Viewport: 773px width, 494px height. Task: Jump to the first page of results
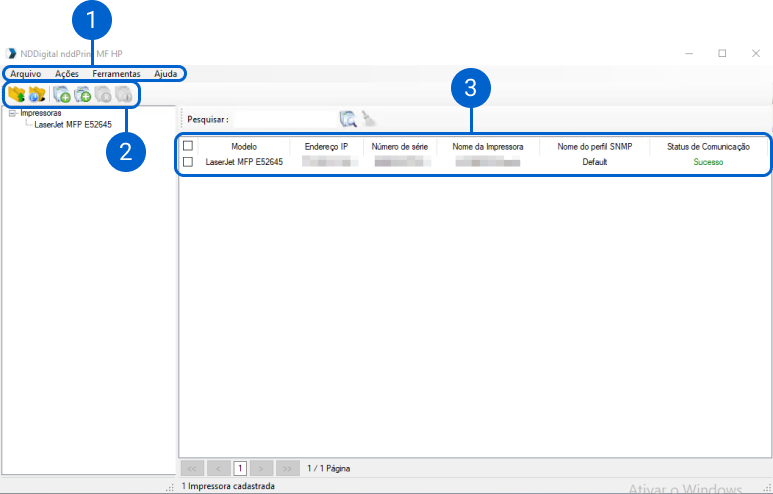[193, 468]
